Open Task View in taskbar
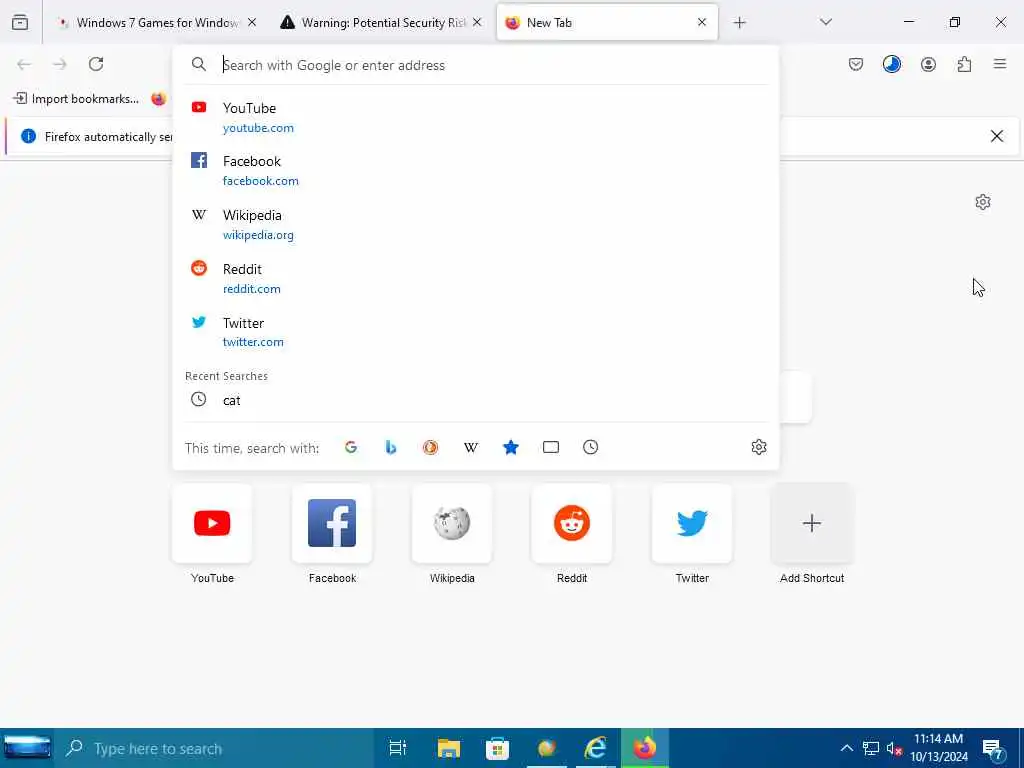The height and width of the screenshot is (768, 1024). [398, 748]
